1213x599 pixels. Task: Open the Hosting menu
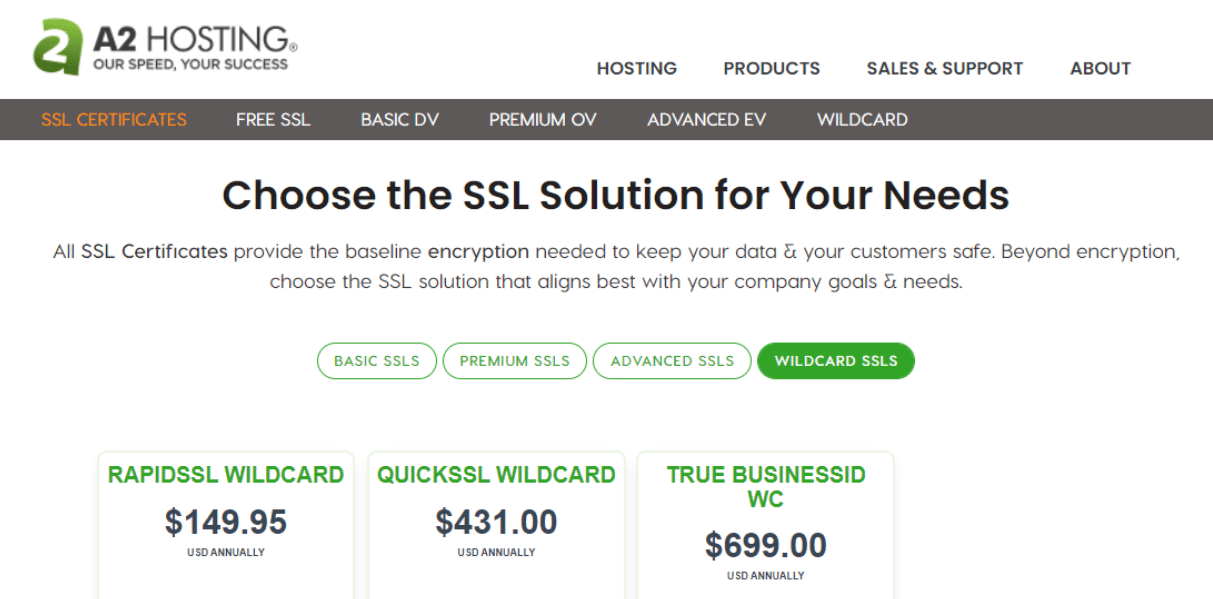[637, 69]
